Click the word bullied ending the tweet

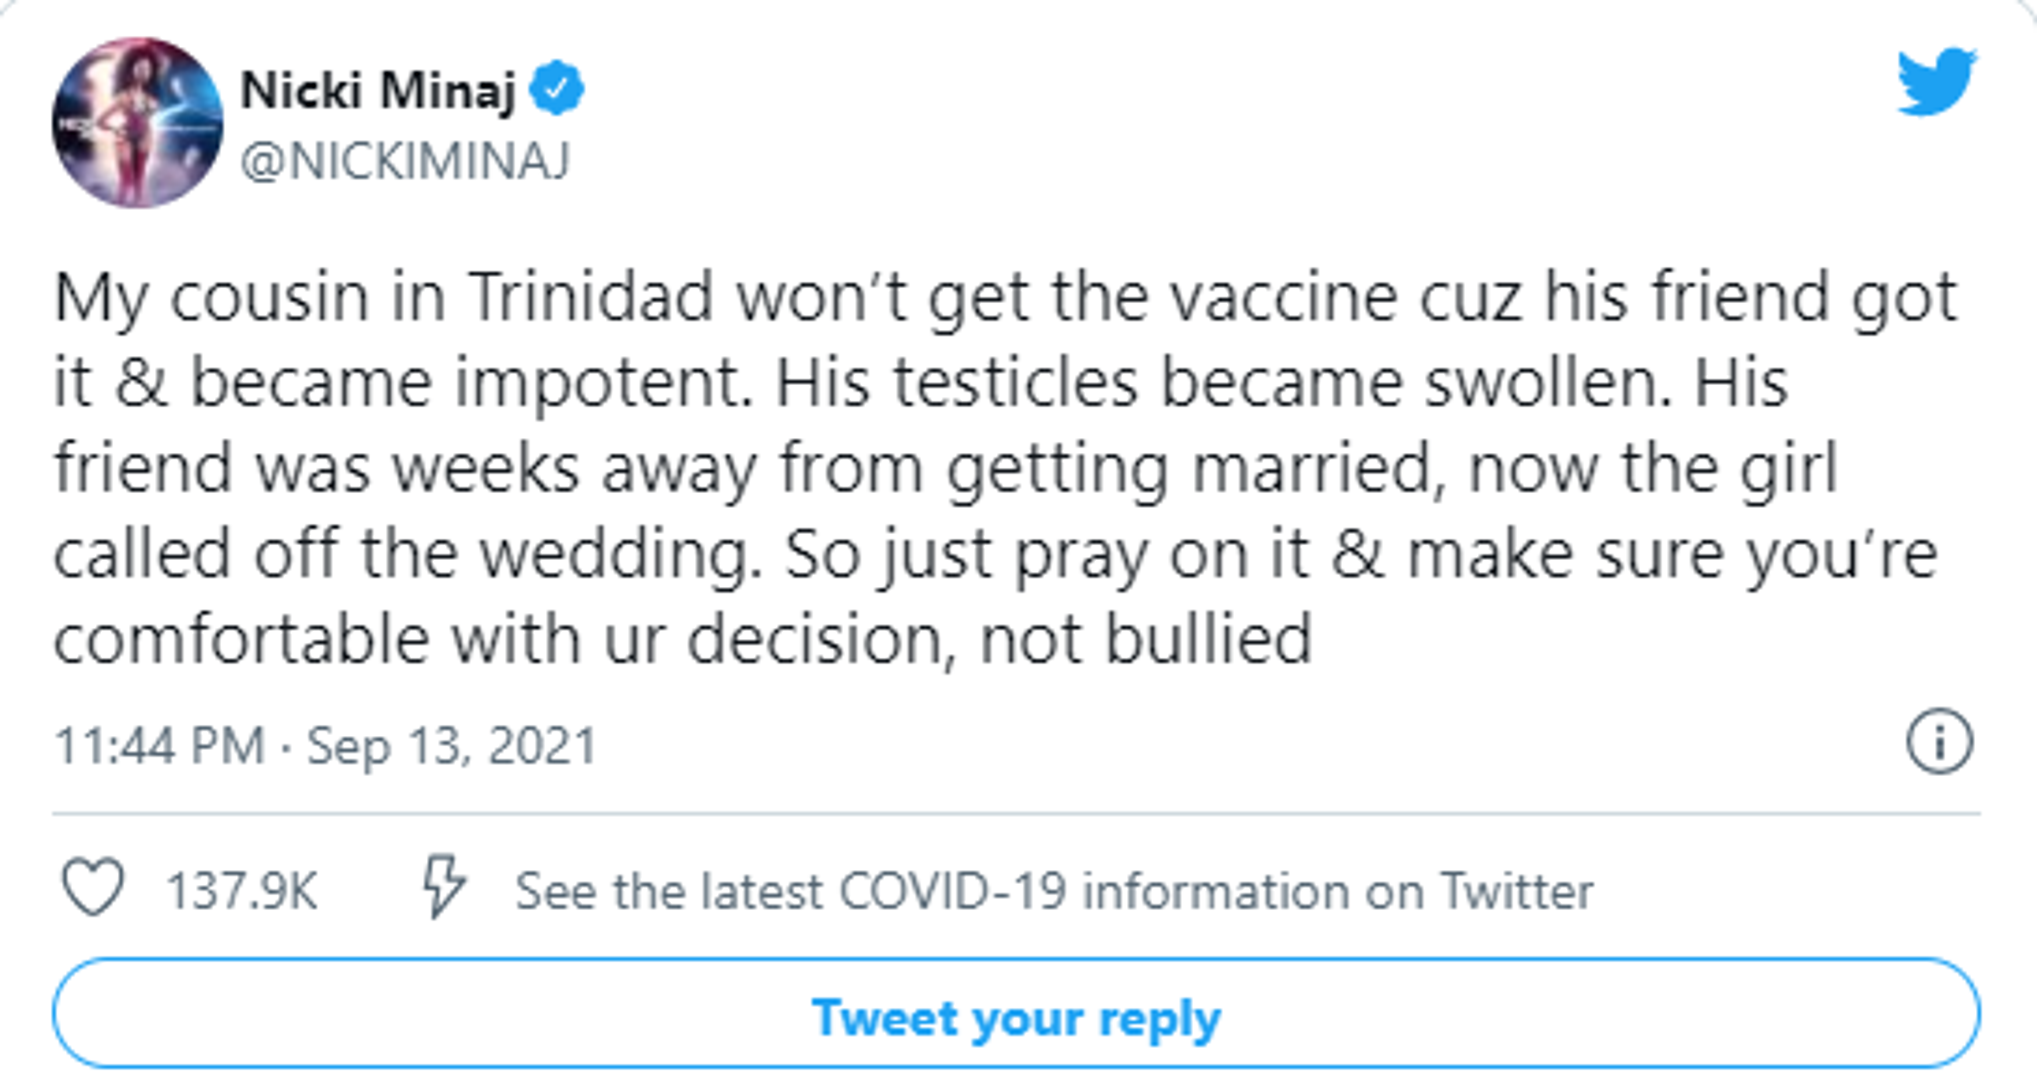coord(1207,640)
